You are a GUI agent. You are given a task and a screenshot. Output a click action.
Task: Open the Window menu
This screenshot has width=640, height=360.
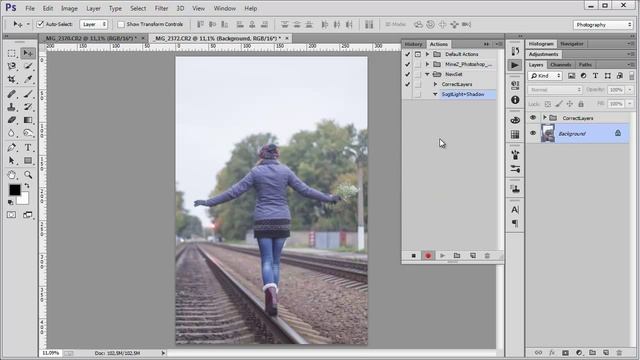[x=224, y=8]
